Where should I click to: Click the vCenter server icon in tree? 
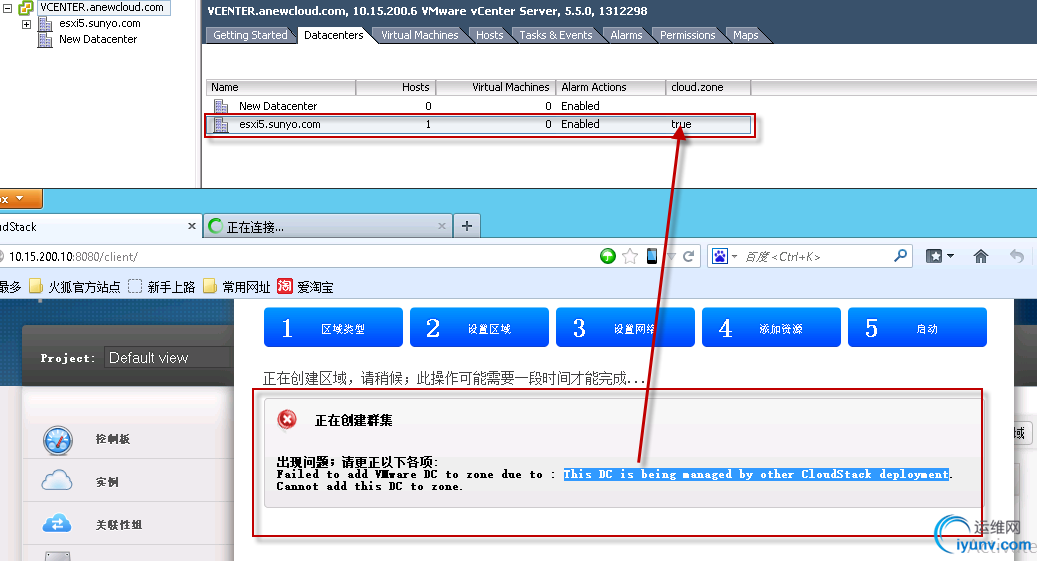click(26, 8)
